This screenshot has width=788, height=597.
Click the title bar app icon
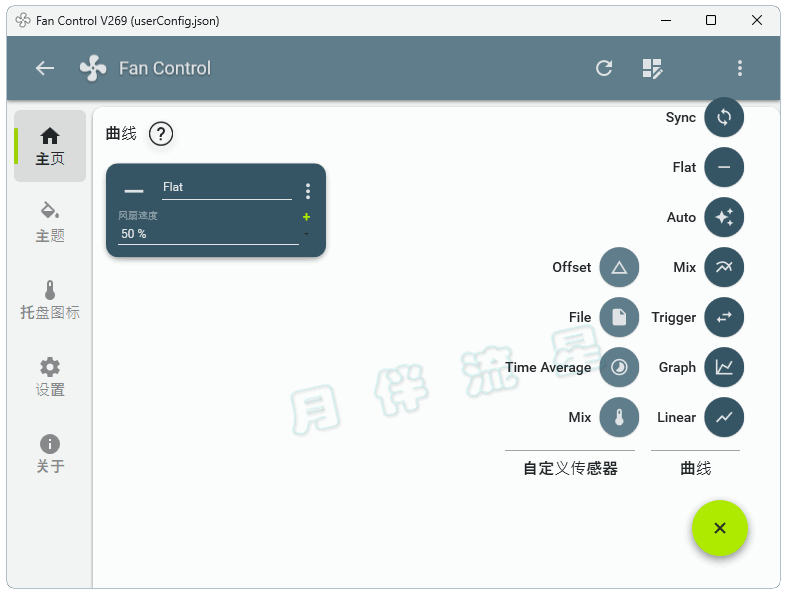click(23, 21)
